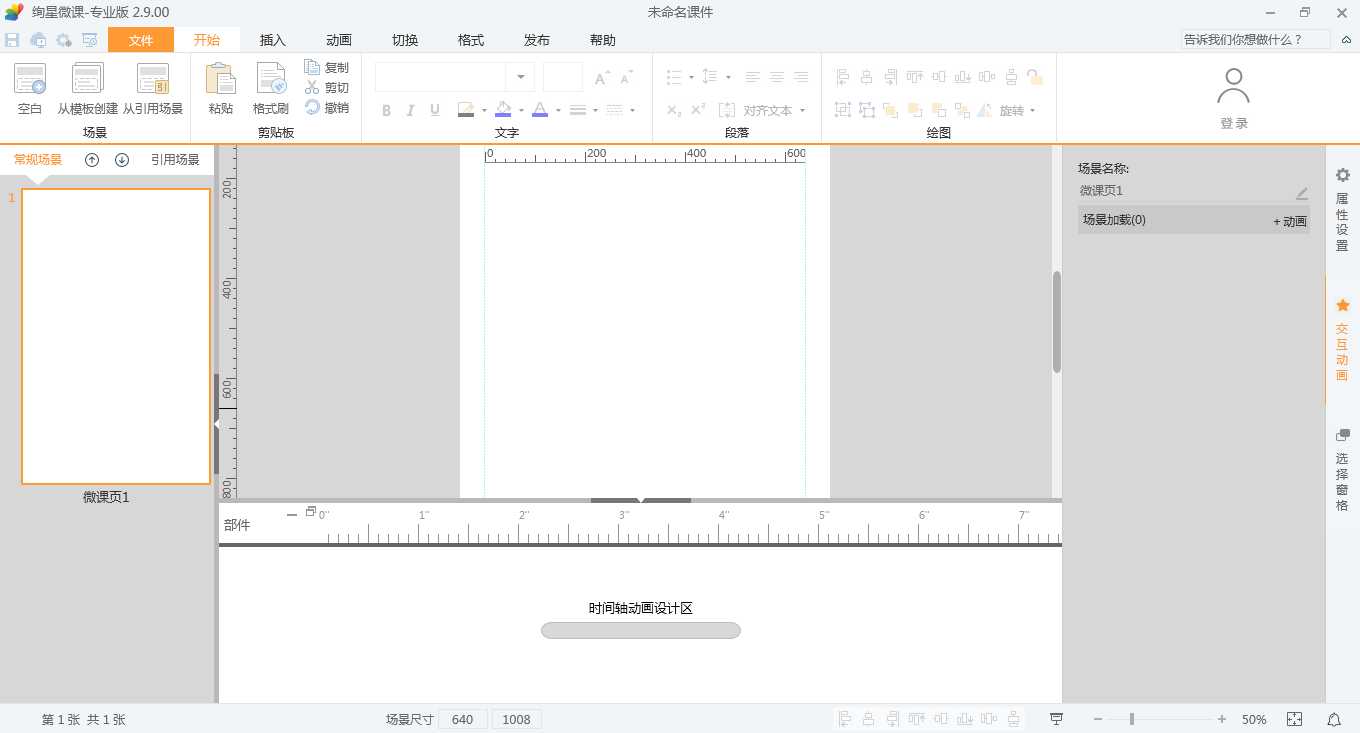
Task: Move scene up with up-arrow icon
Action: coord(92,160)
